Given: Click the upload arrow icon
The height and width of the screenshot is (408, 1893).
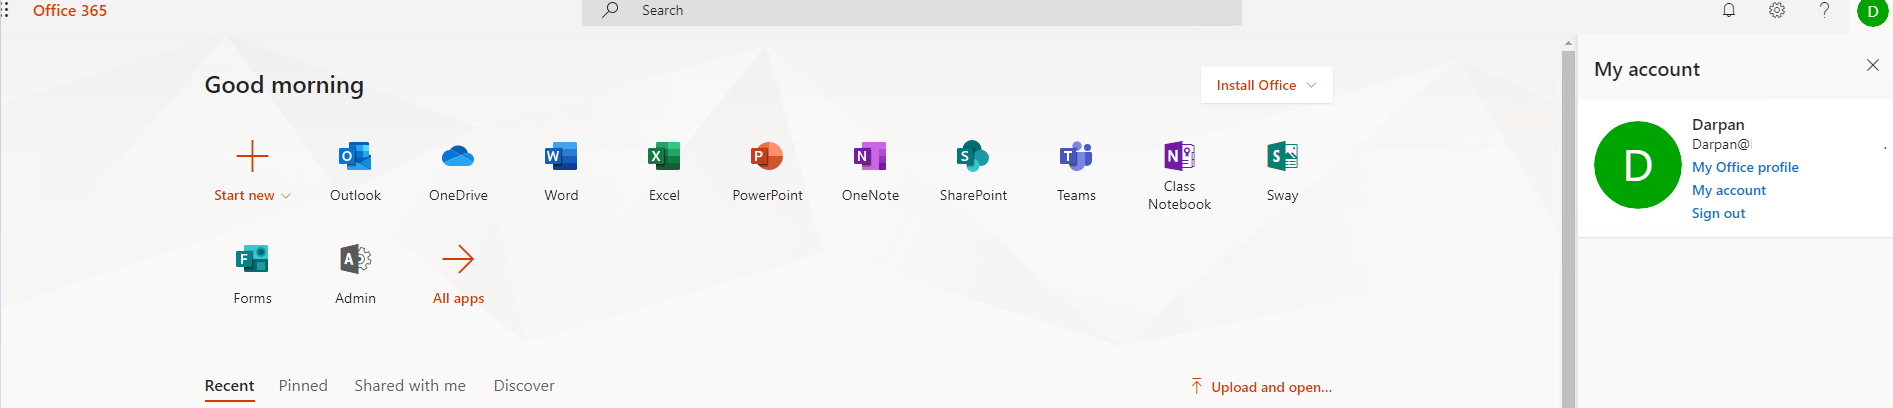Looking at the screenshot, I should [1196, 386].
